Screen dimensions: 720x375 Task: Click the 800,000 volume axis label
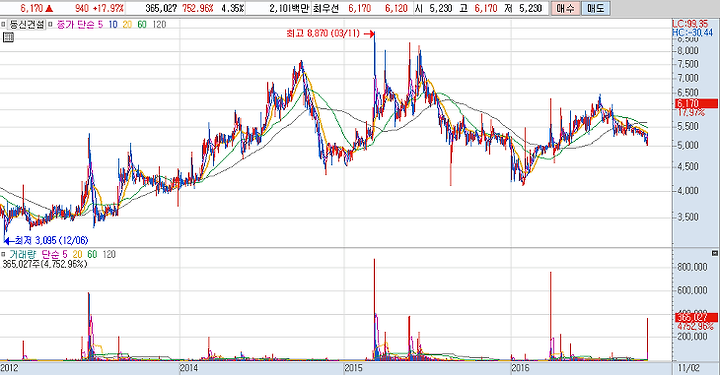[x=692, y=267]
